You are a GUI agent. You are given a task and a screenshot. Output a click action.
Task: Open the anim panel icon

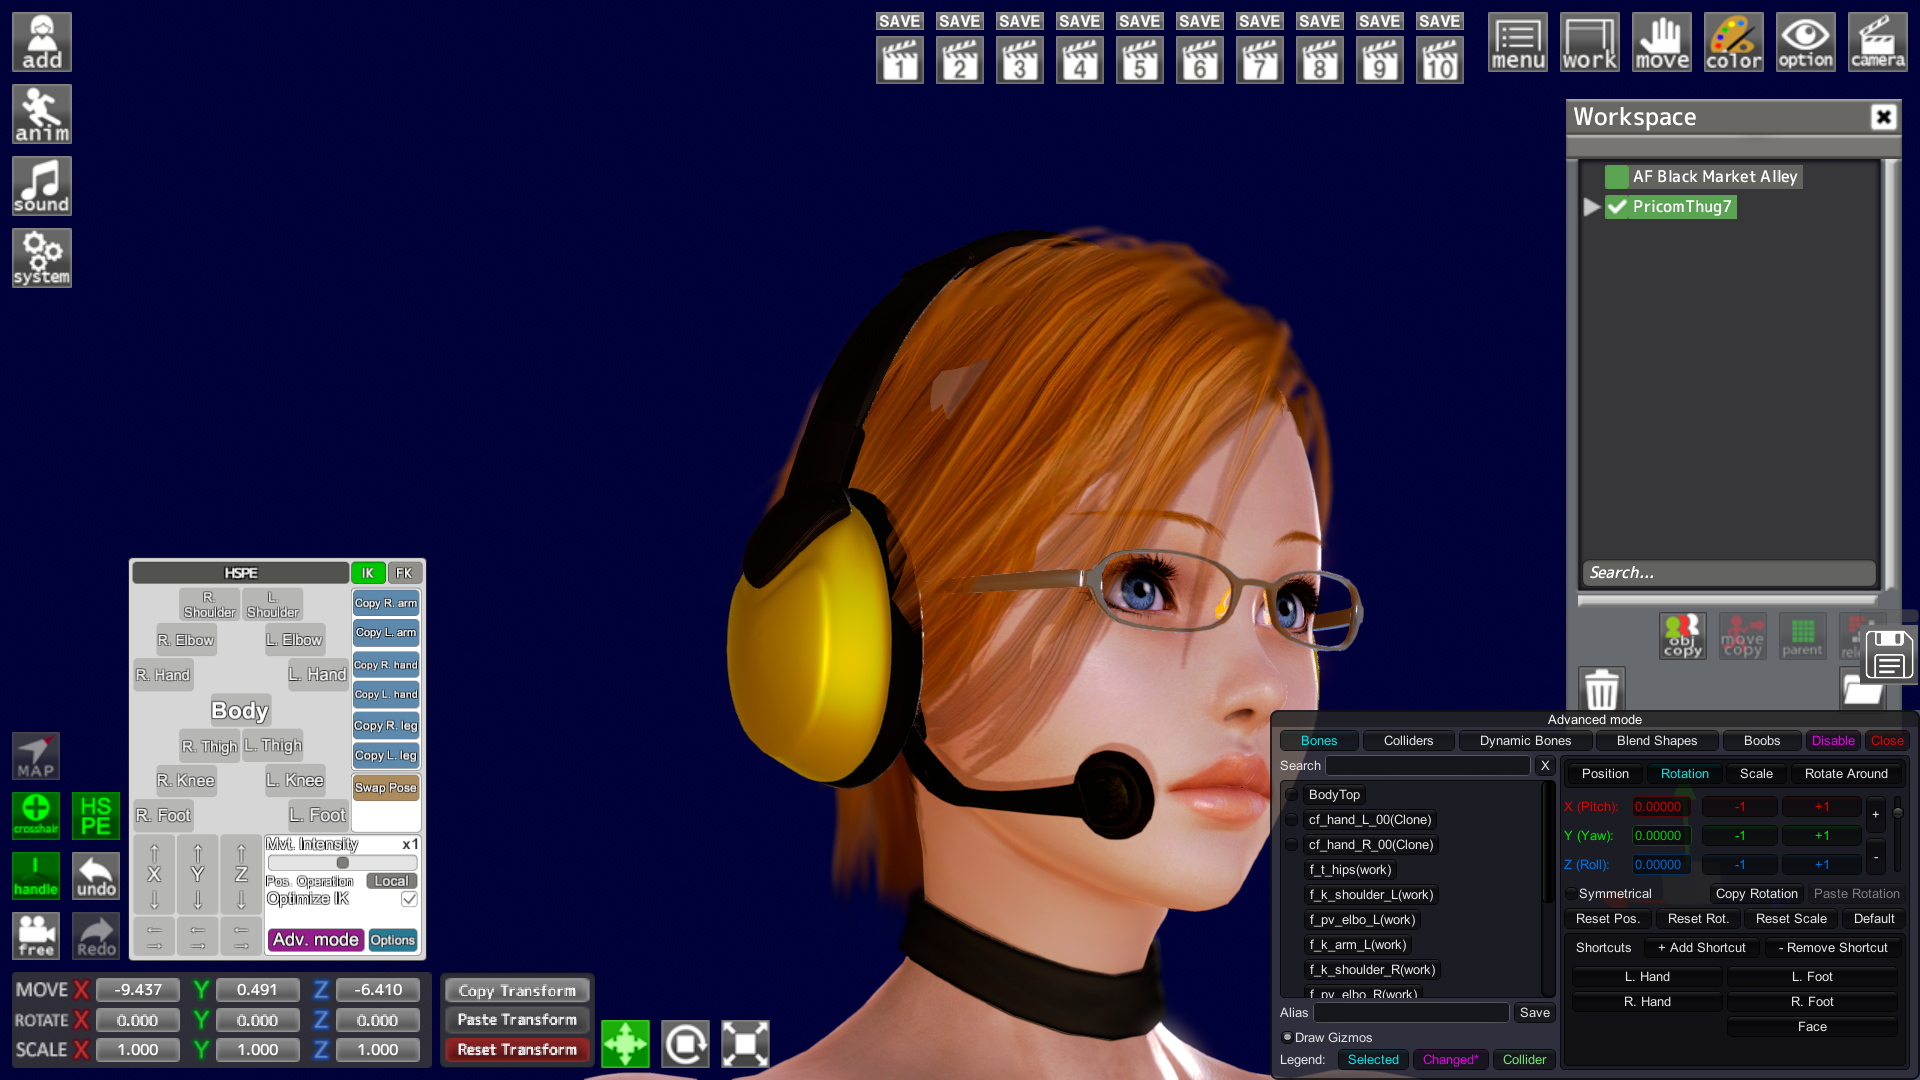tap(41, 114)
